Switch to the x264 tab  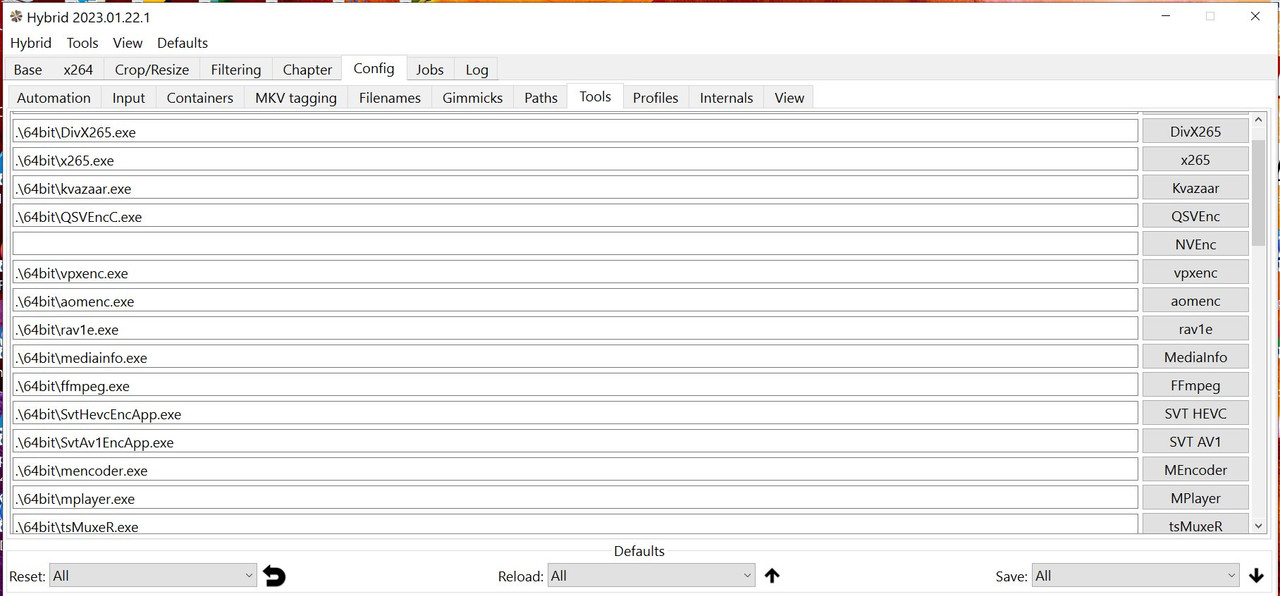78,69
